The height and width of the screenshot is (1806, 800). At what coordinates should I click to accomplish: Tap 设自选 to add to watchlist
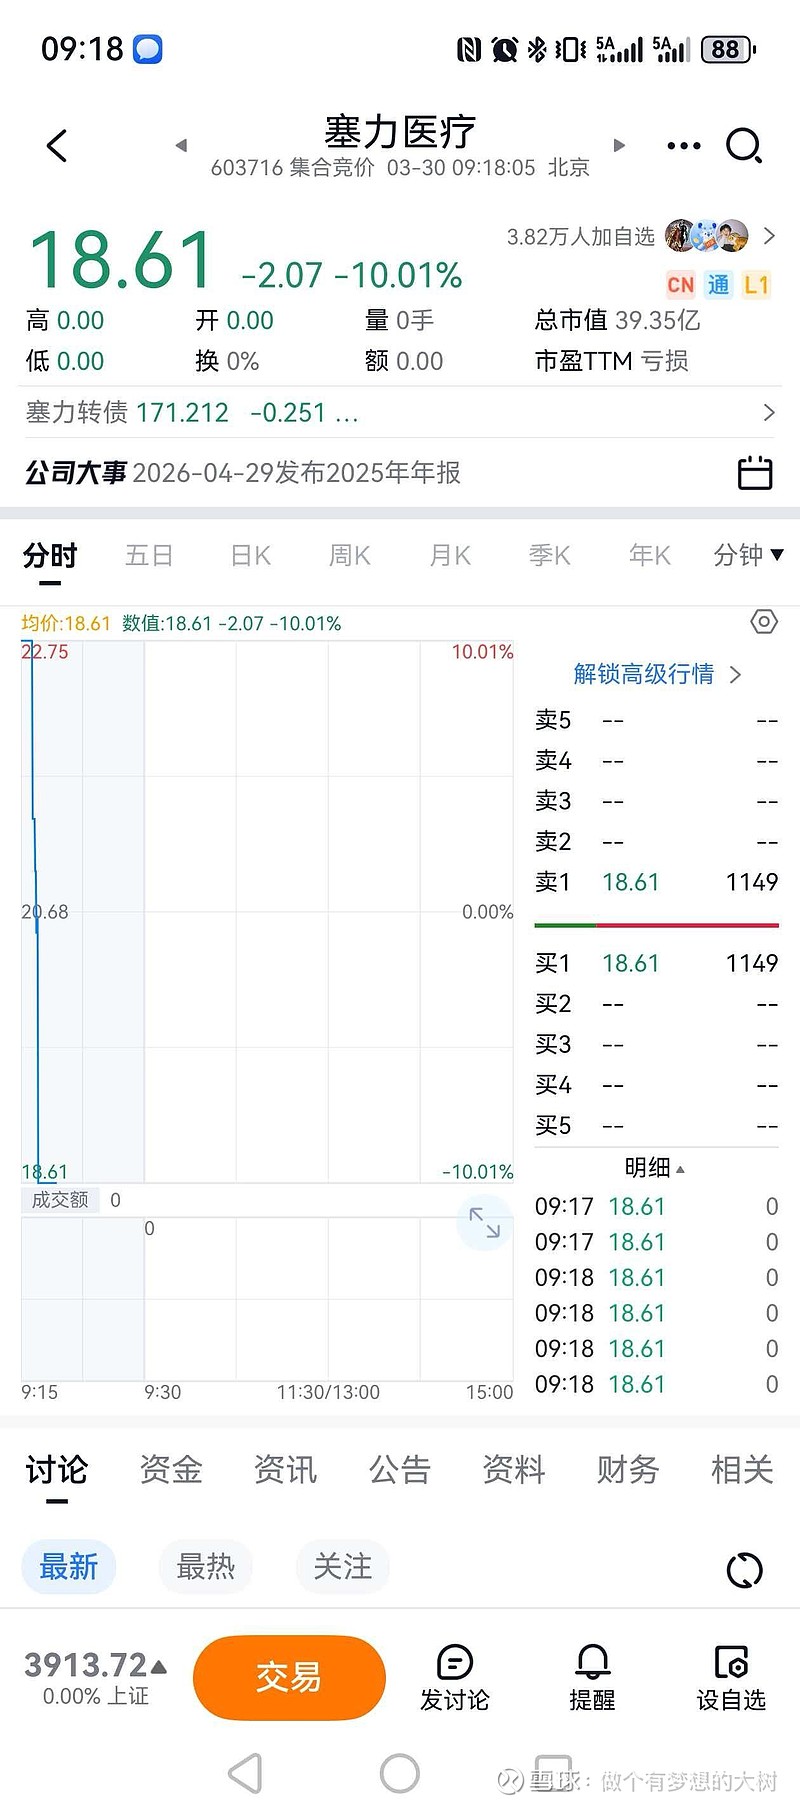coord(731,1677)
